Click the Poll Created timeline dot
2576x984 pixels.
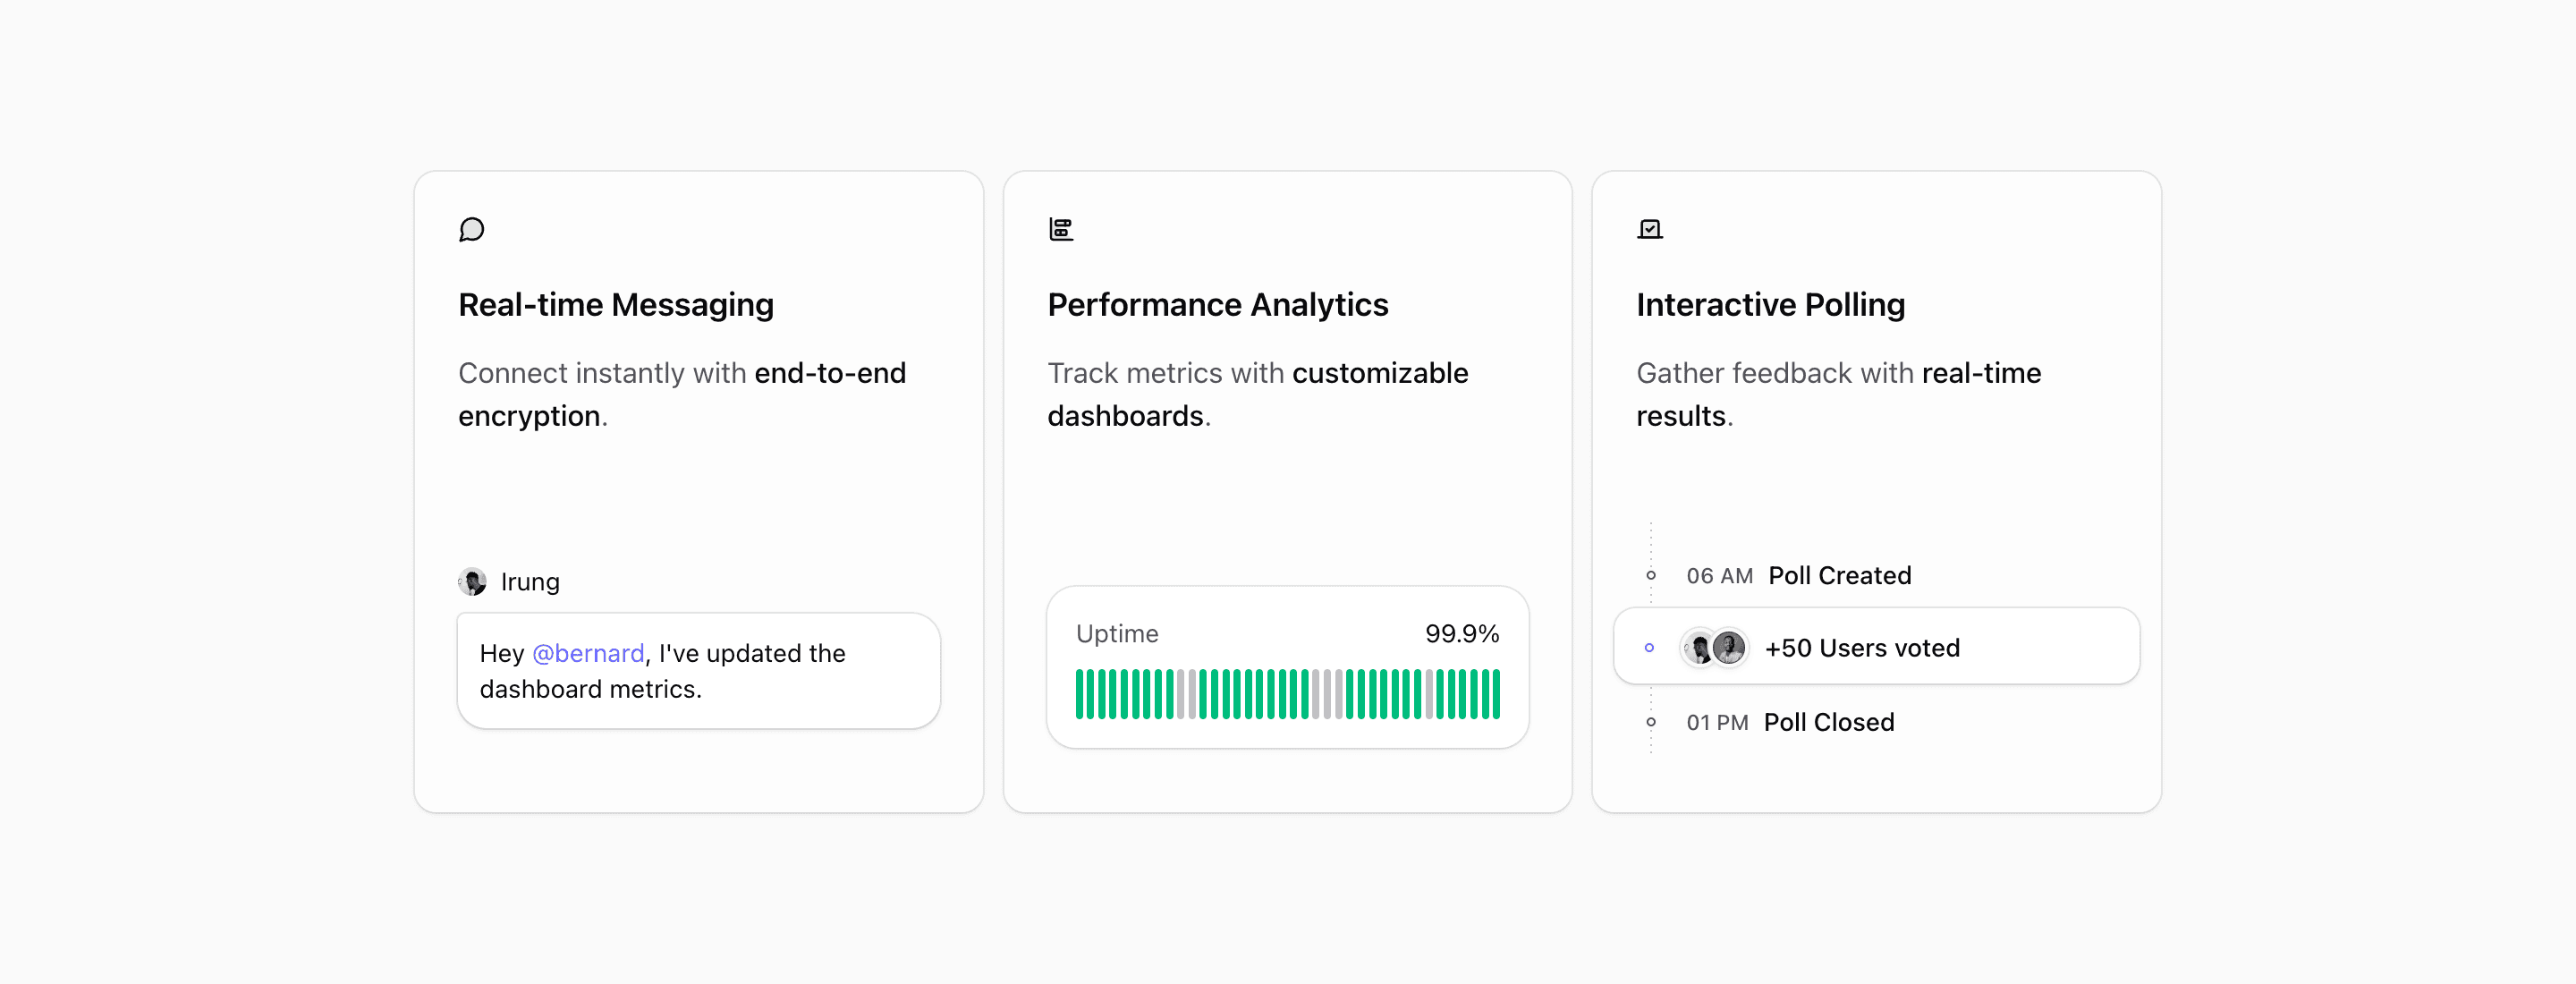click(x=1650, y=575)
